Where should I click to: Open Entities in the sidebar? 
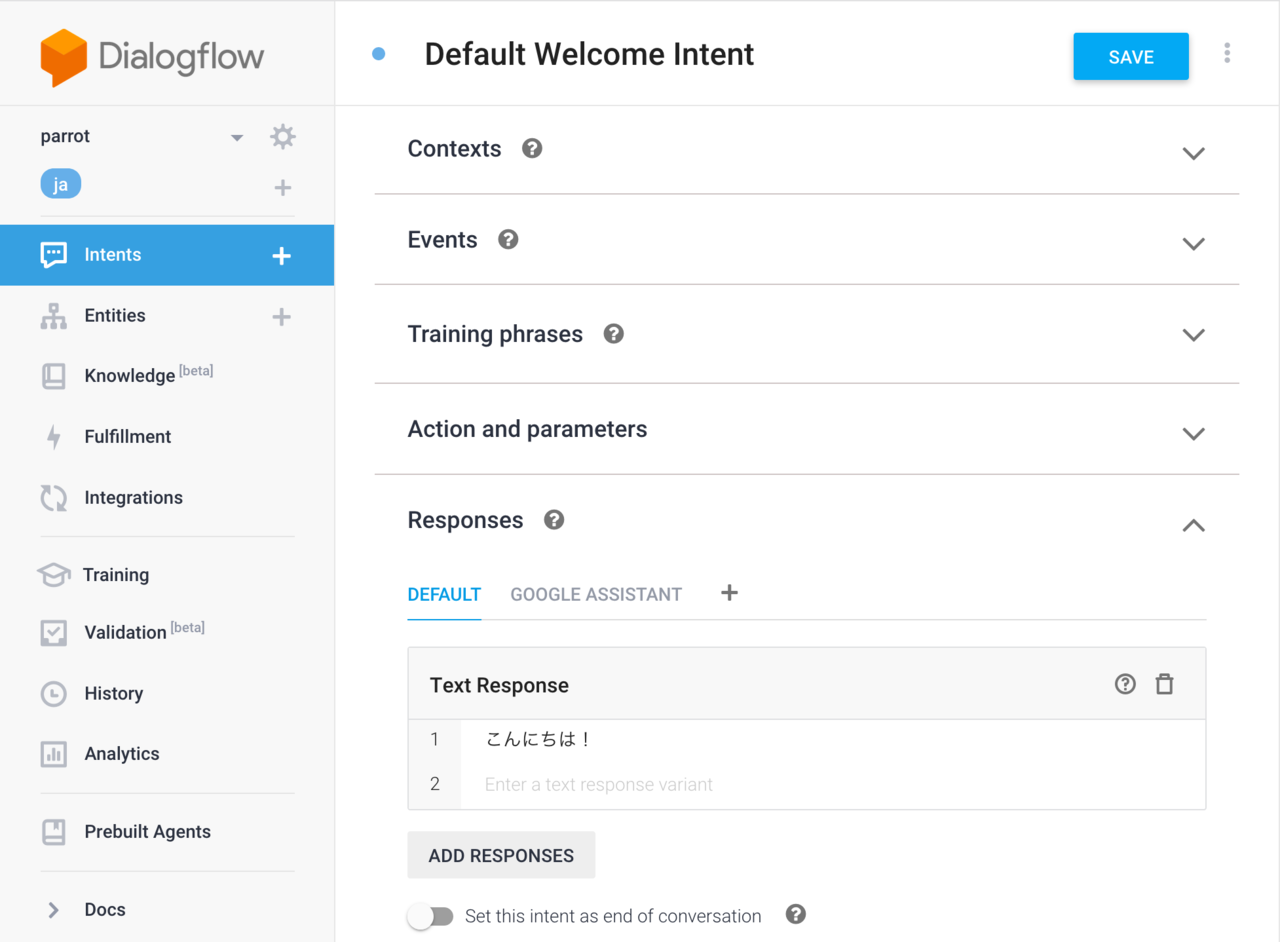pyautogui.click(x=115, y=316)
